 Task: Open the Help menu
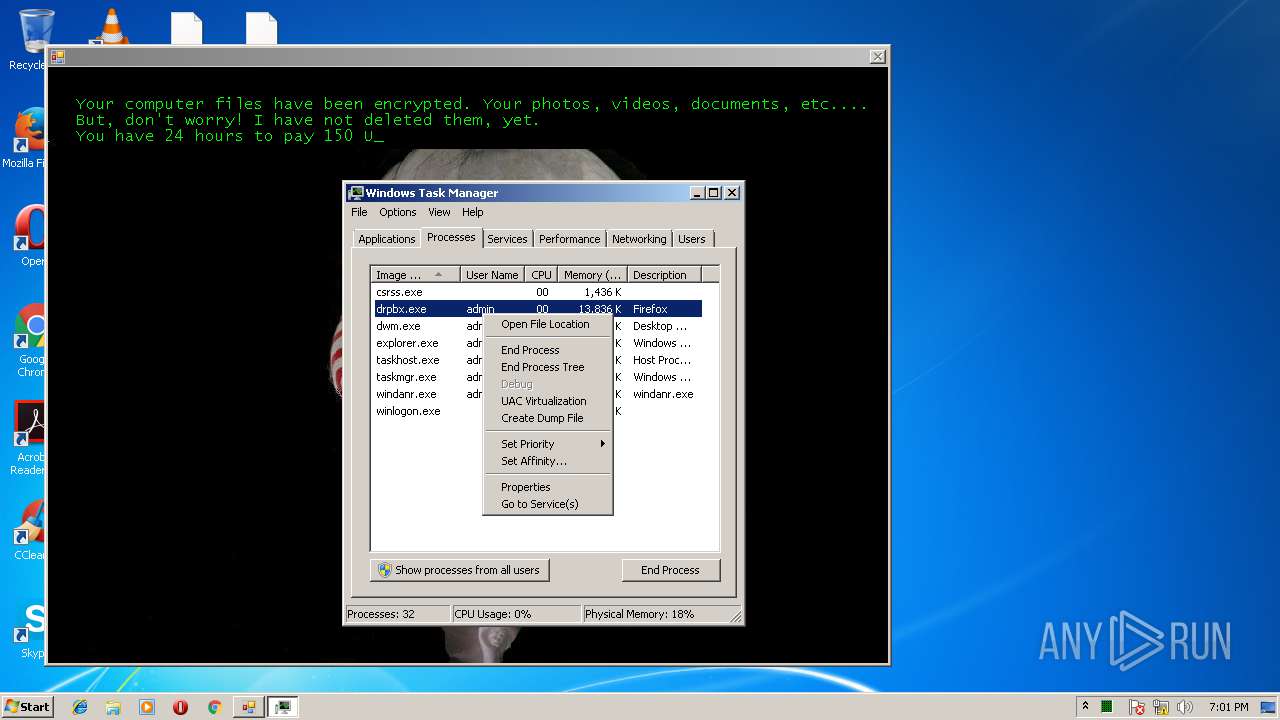pyautogui.click(x=472, y=212)
